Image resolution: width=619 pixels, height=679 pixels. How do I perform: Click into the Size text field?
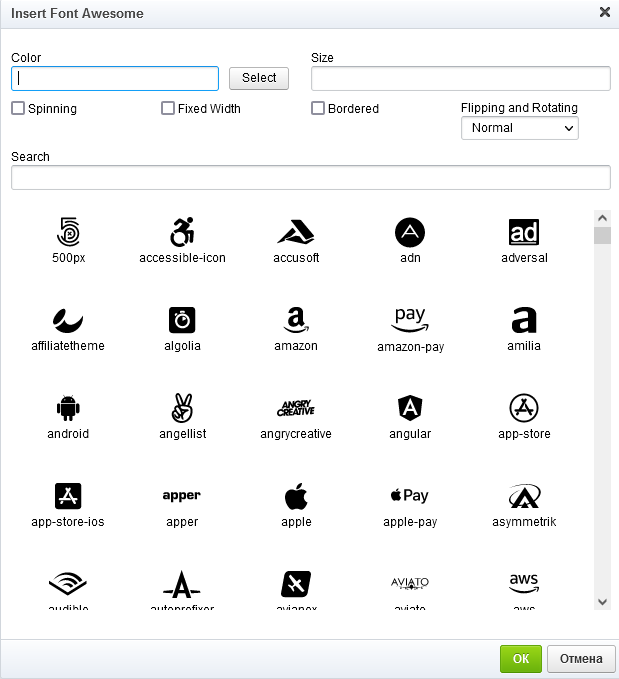[460, 79]
